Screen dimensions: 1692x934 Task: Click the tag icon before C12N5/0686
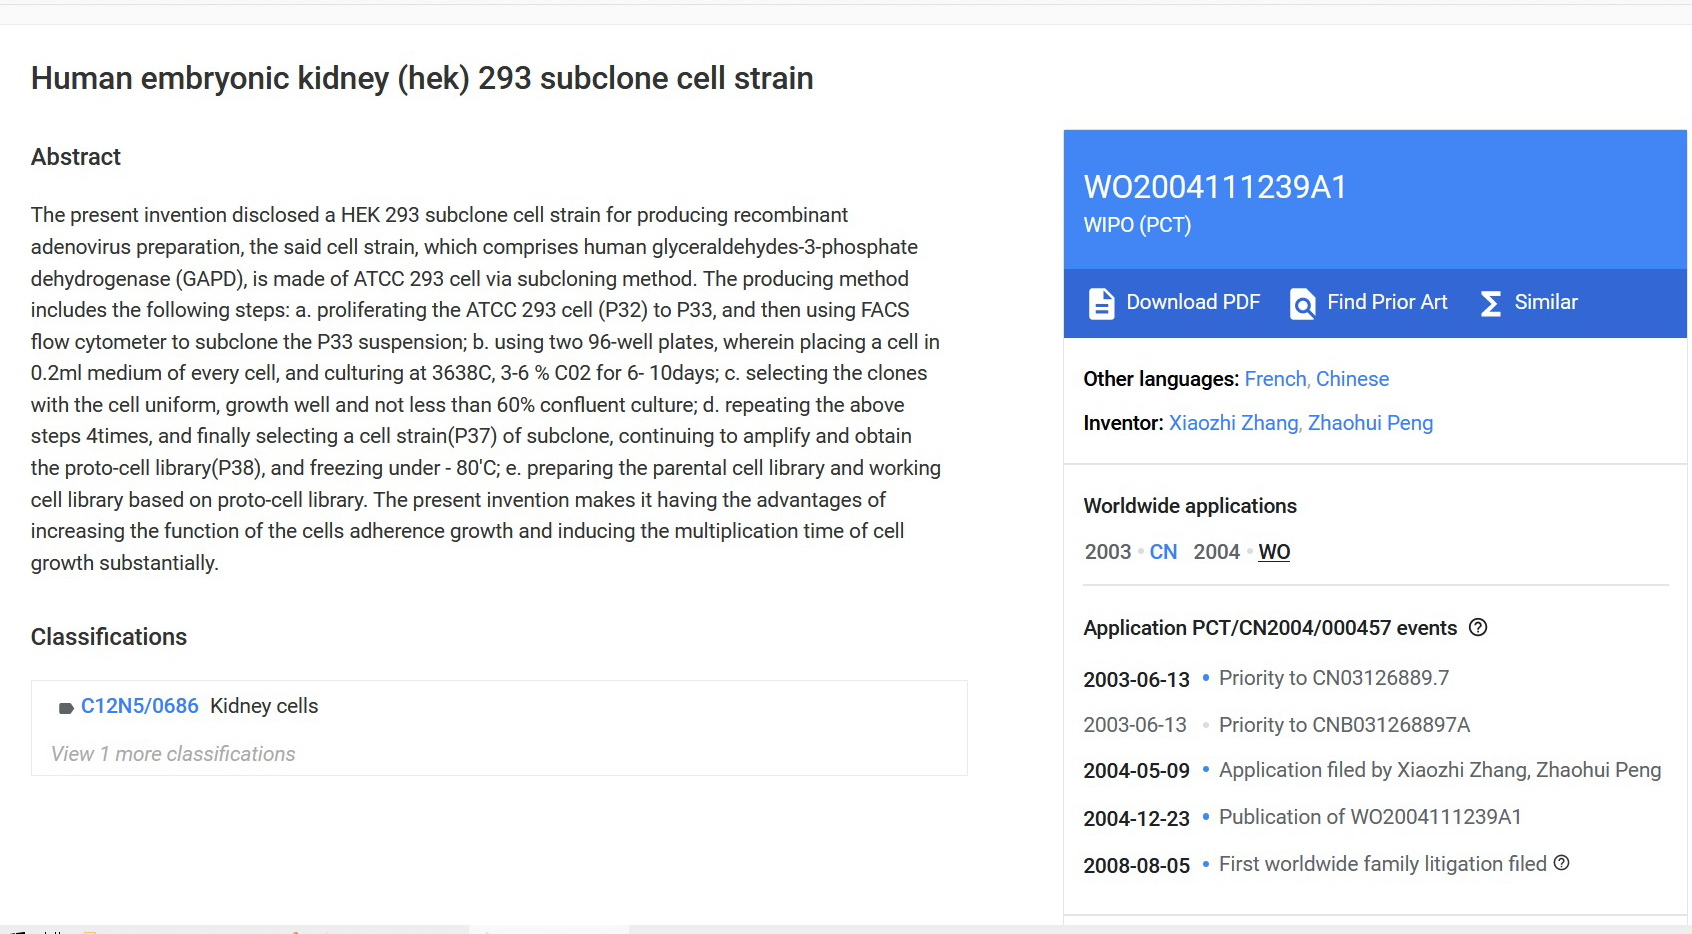tap(66, 708)
